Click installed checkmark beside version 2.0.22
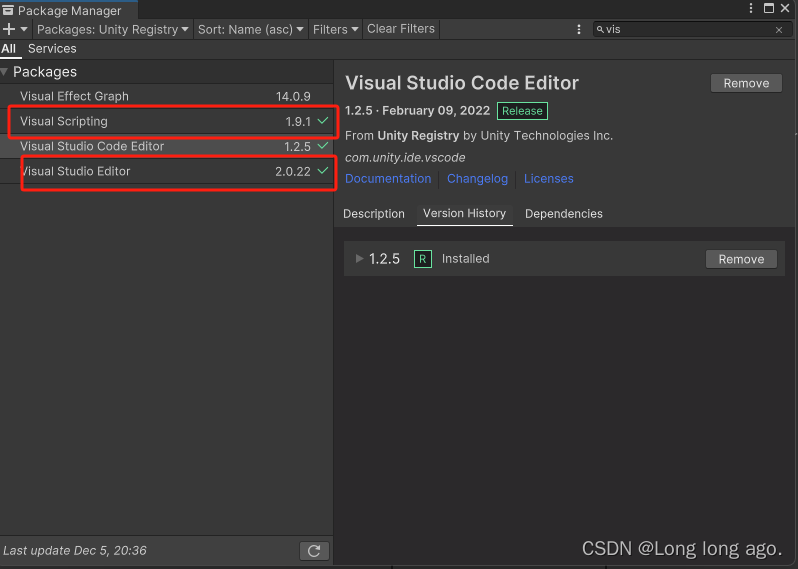Screen dimensions: 798x569 point(323,170)
